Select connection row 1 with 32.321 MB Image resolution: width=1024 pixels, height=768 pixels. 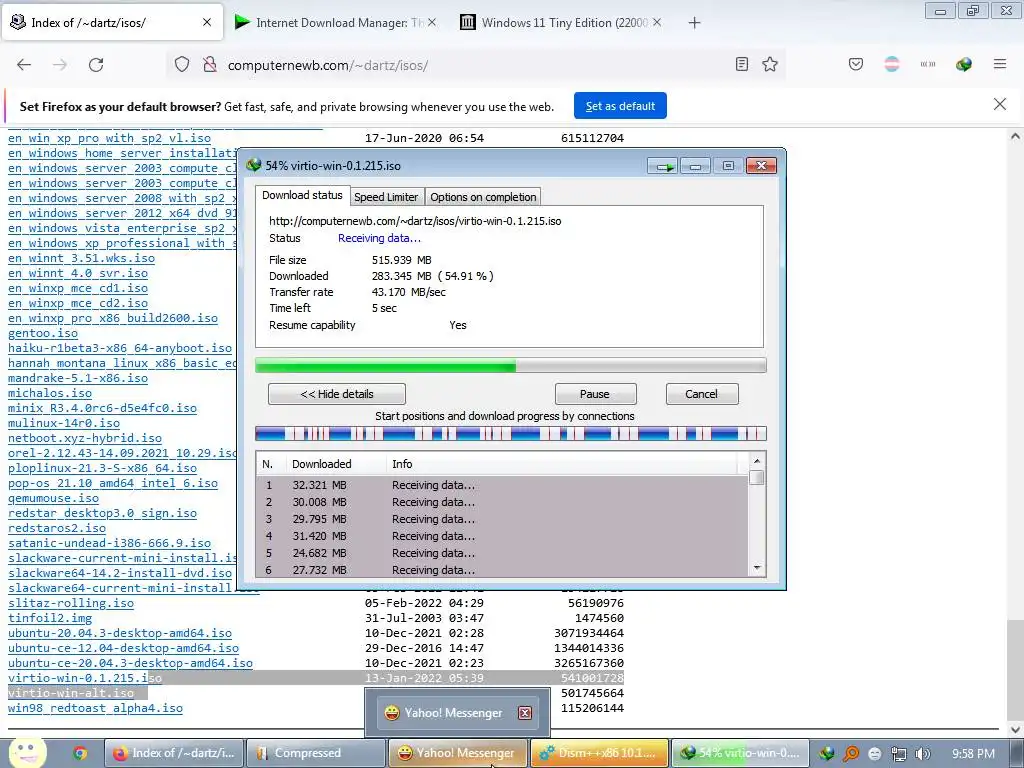pos(502,485)
